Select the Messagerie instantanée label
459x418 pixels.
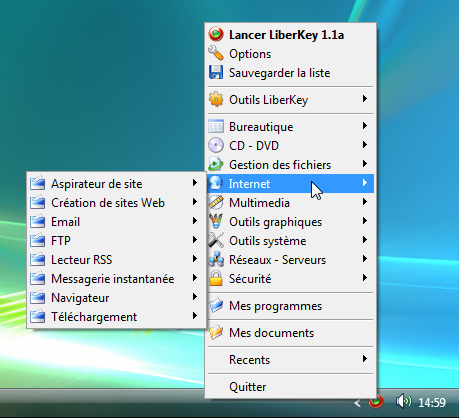(113, 279)
